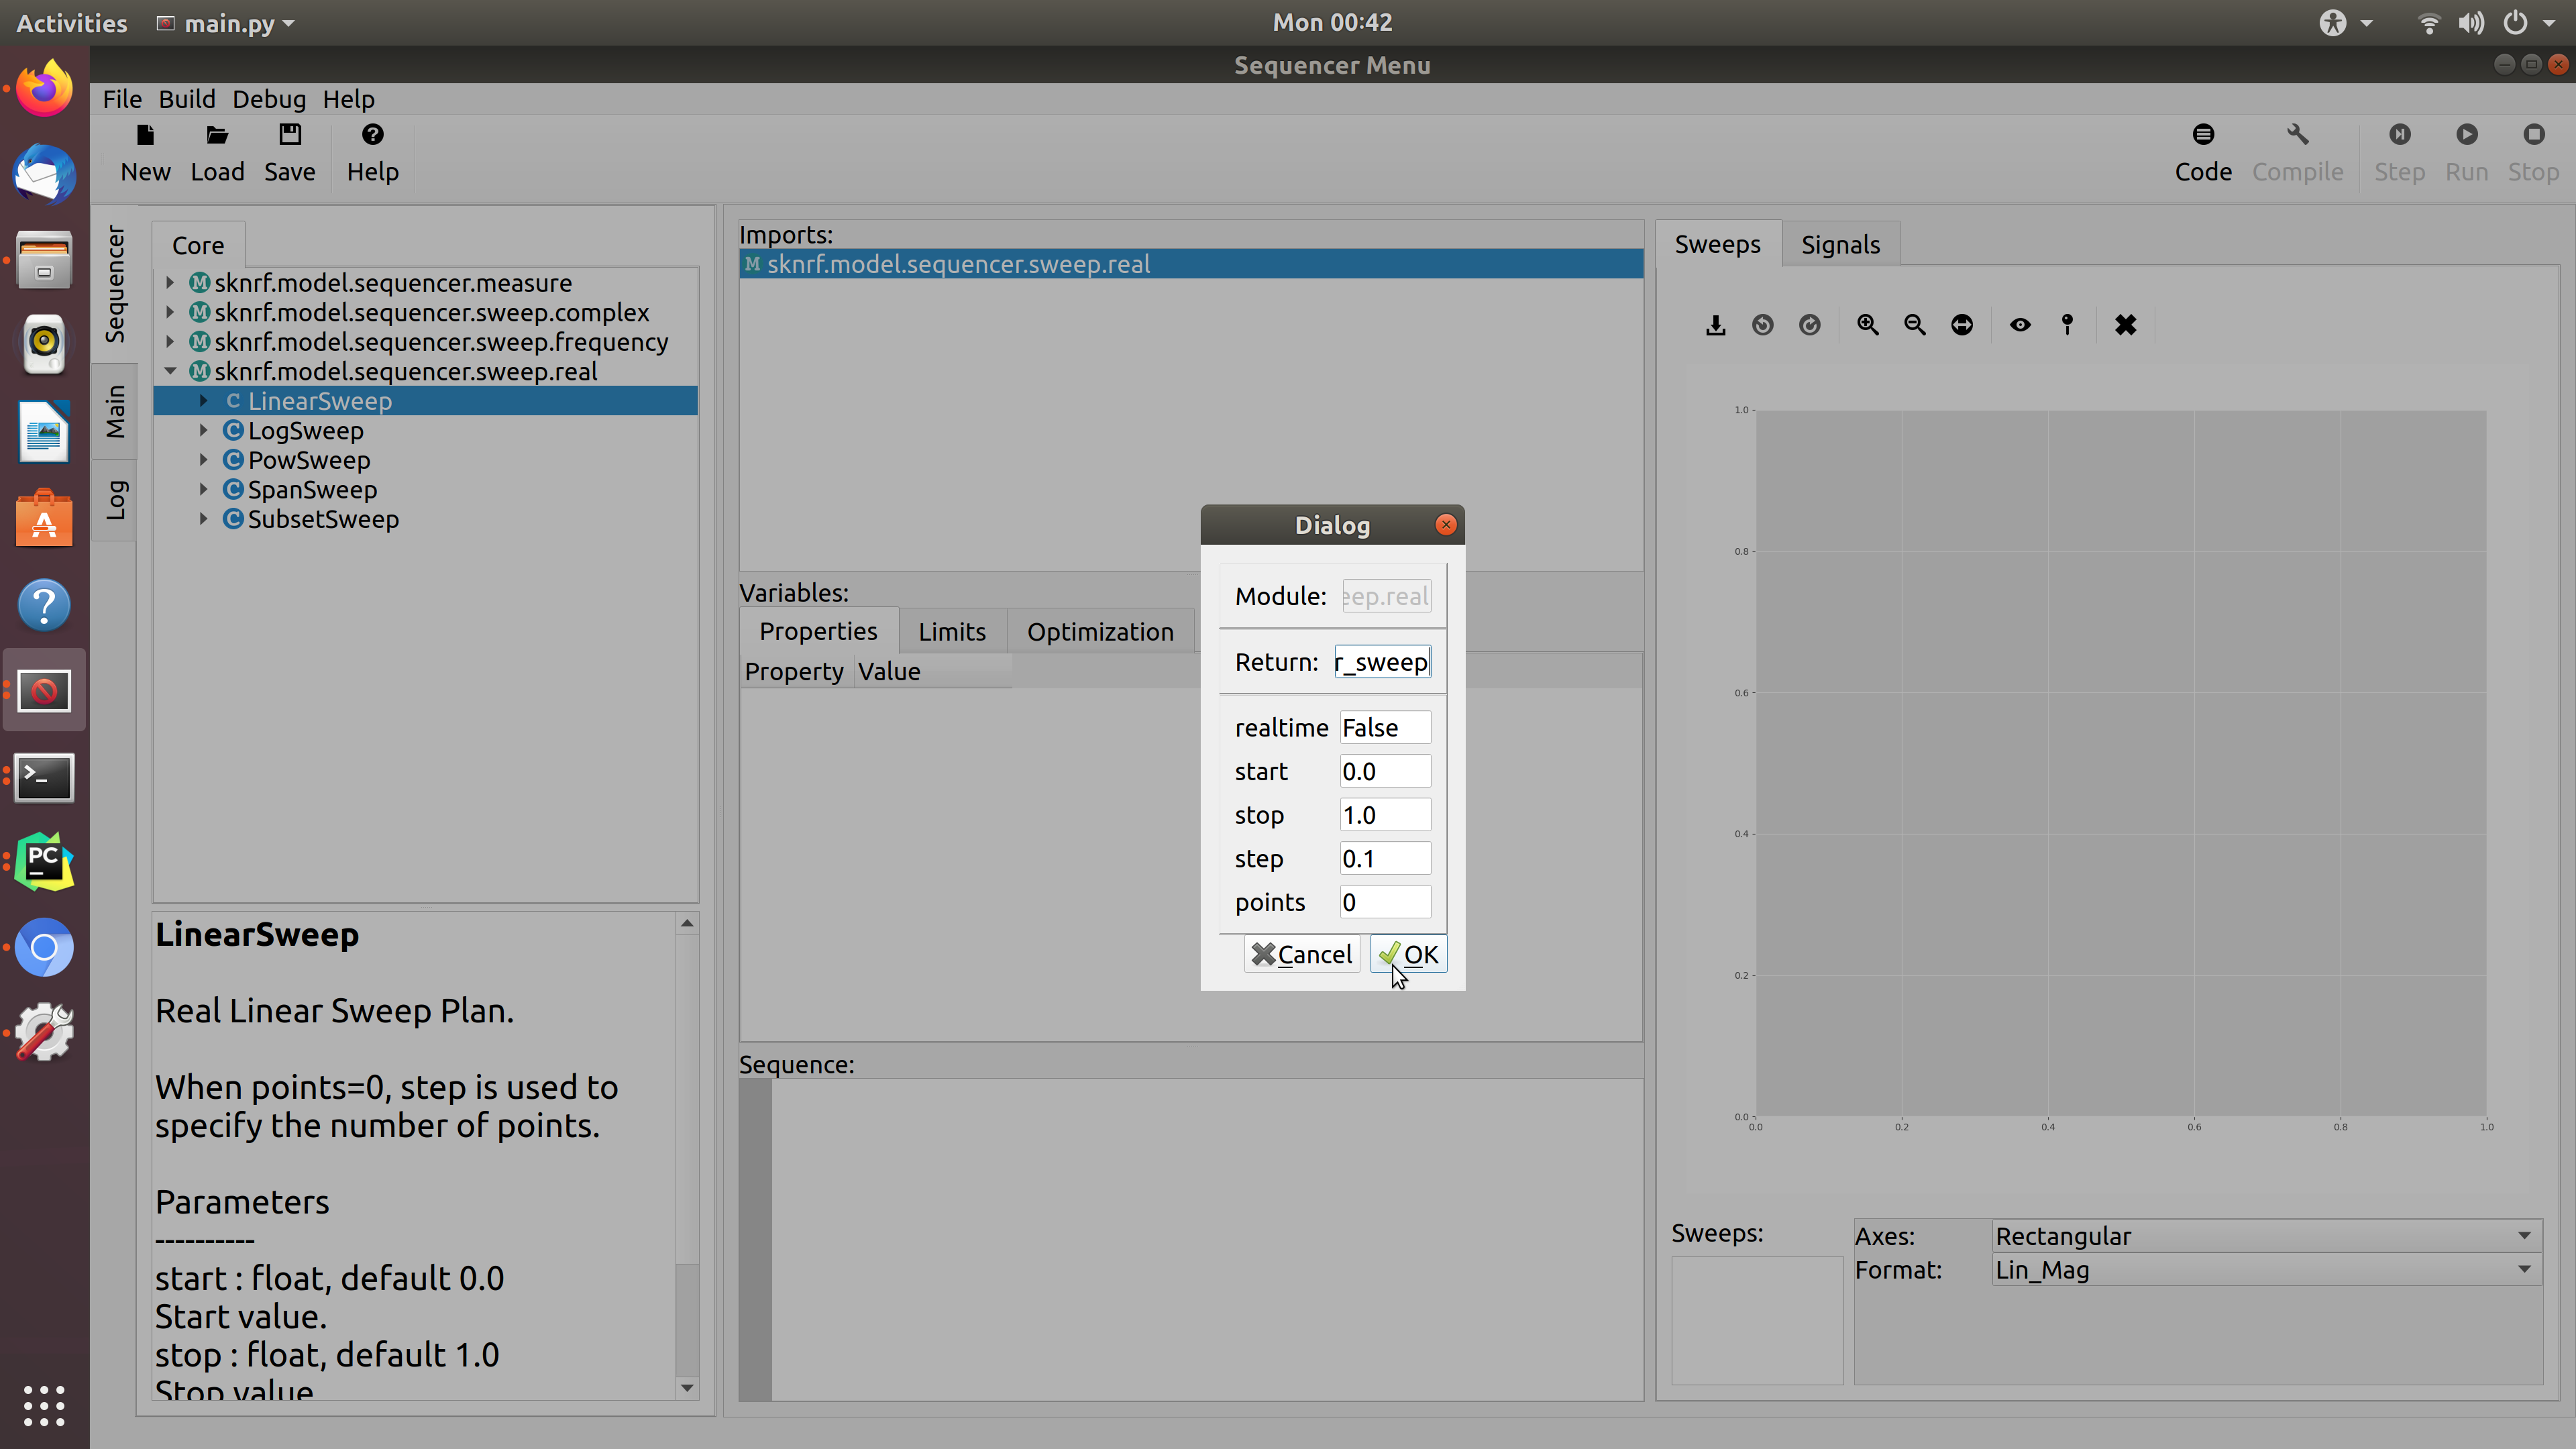
Task: Toggle the eye visibility icon in plot toolbar
Action: (x=2020, y=325)
